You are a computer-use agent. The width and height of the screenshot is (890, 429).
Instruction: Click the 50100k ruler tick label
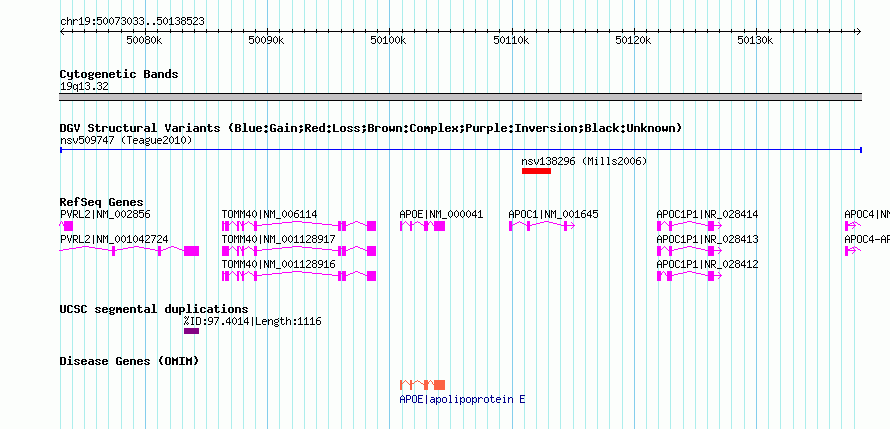pyautogui.click(x=388, y=41)
